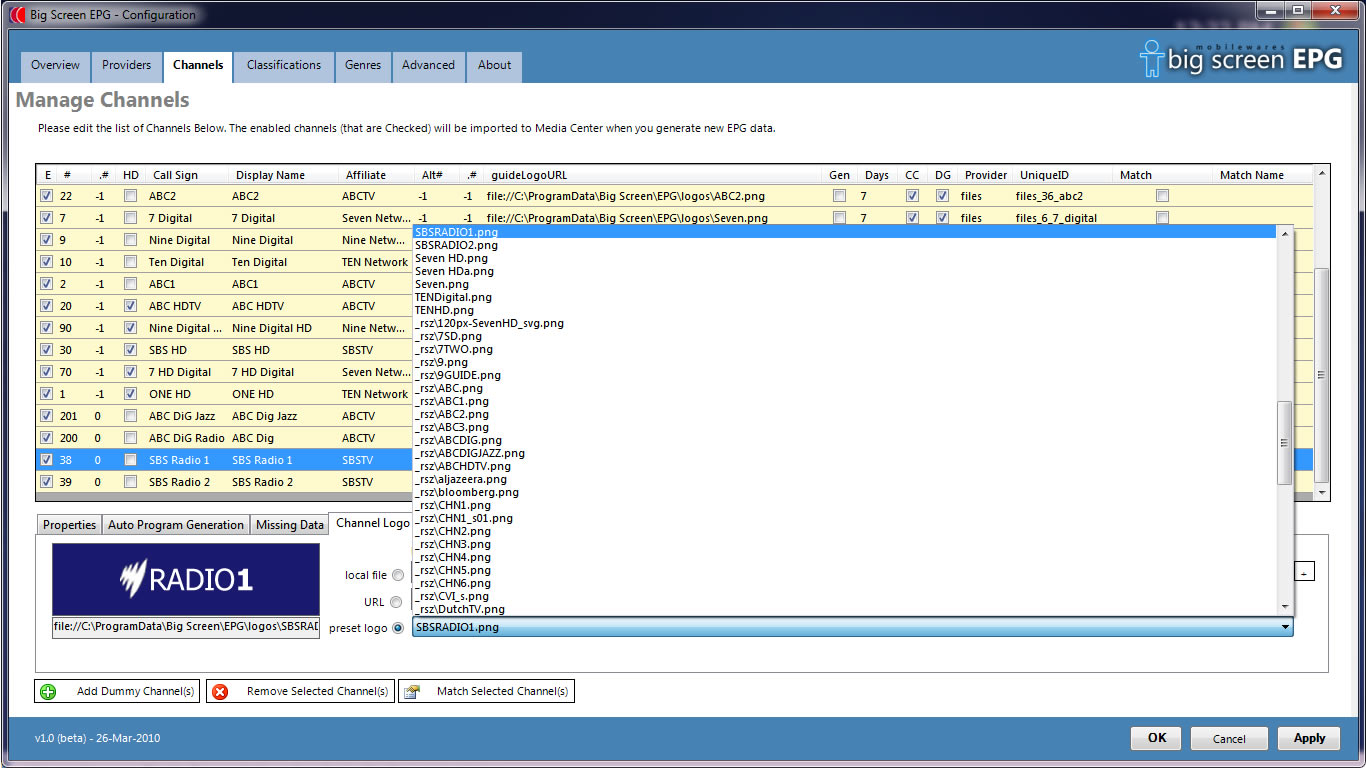Uncheck enabled box for ONE HD channel
The width and height of the screenshot is (1366, 768).
point(46,394)
